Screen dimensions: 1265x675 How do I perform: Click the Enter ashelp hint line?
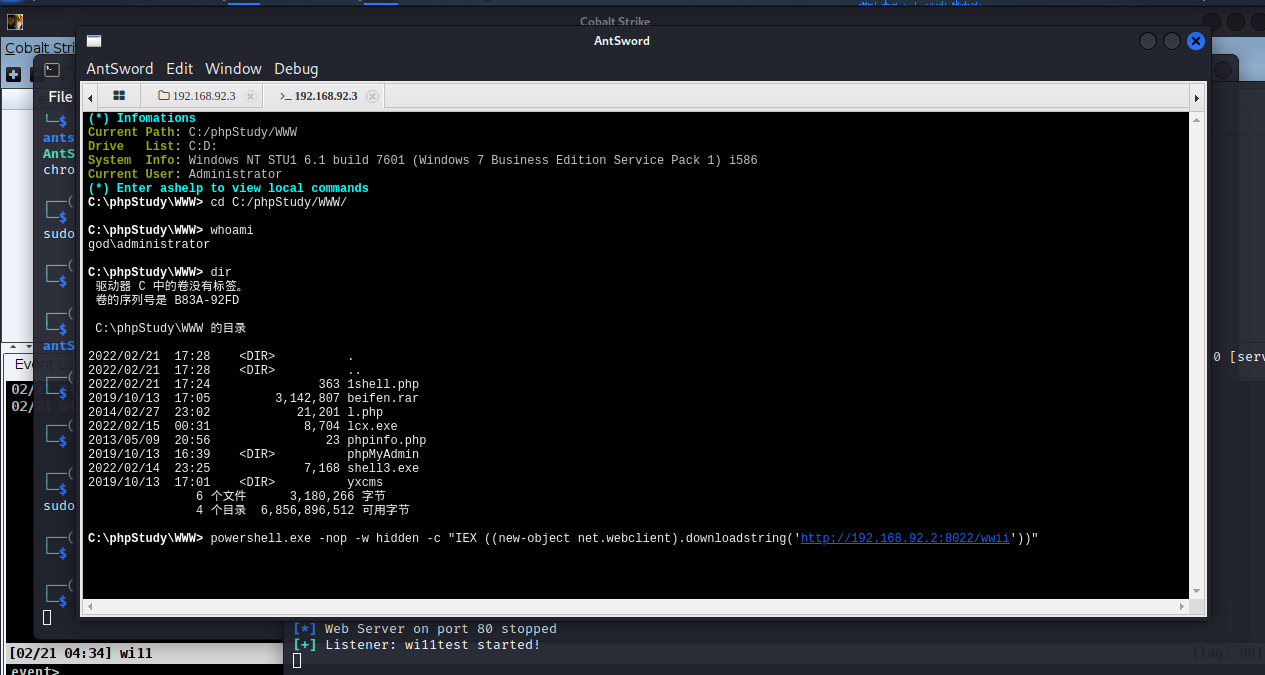(228, 188)
